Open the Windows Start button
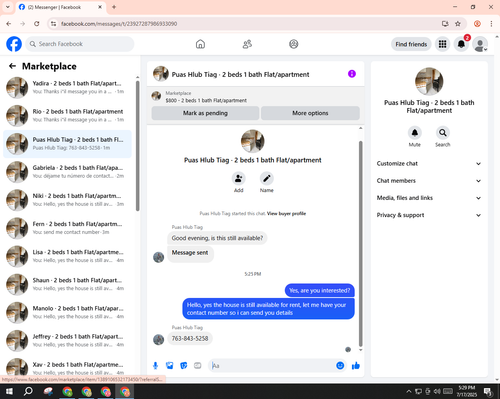Screen dimensions: 500x399 click(x=9, y=391)
